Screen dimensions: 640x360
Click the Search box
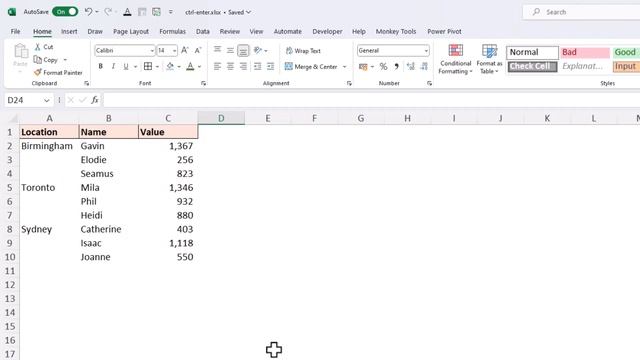tap(581, 12)
